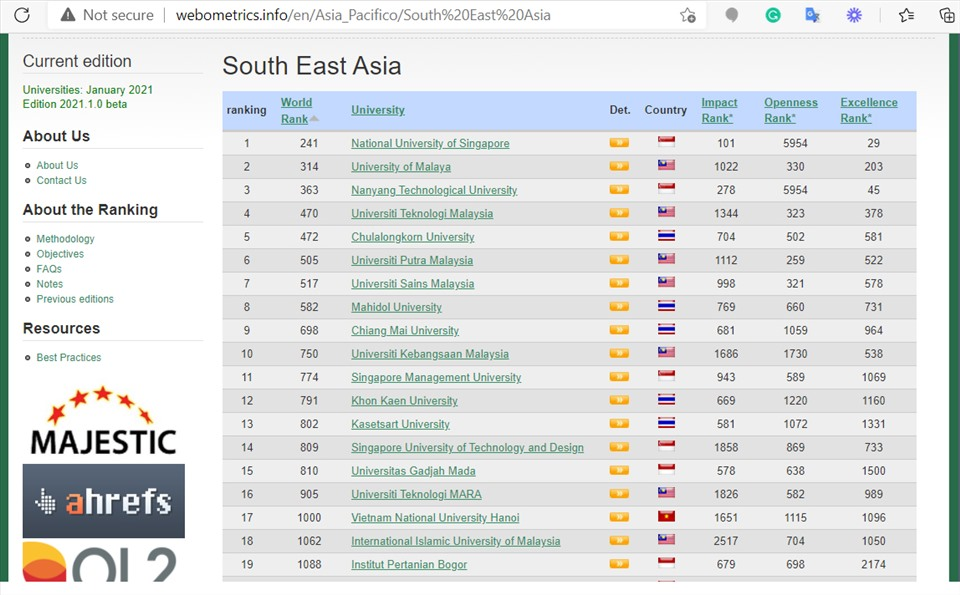Click Universities: January 2021 edition text
Image resolution: width=960 pixels, height=595 pixels.
pos(88,90)
